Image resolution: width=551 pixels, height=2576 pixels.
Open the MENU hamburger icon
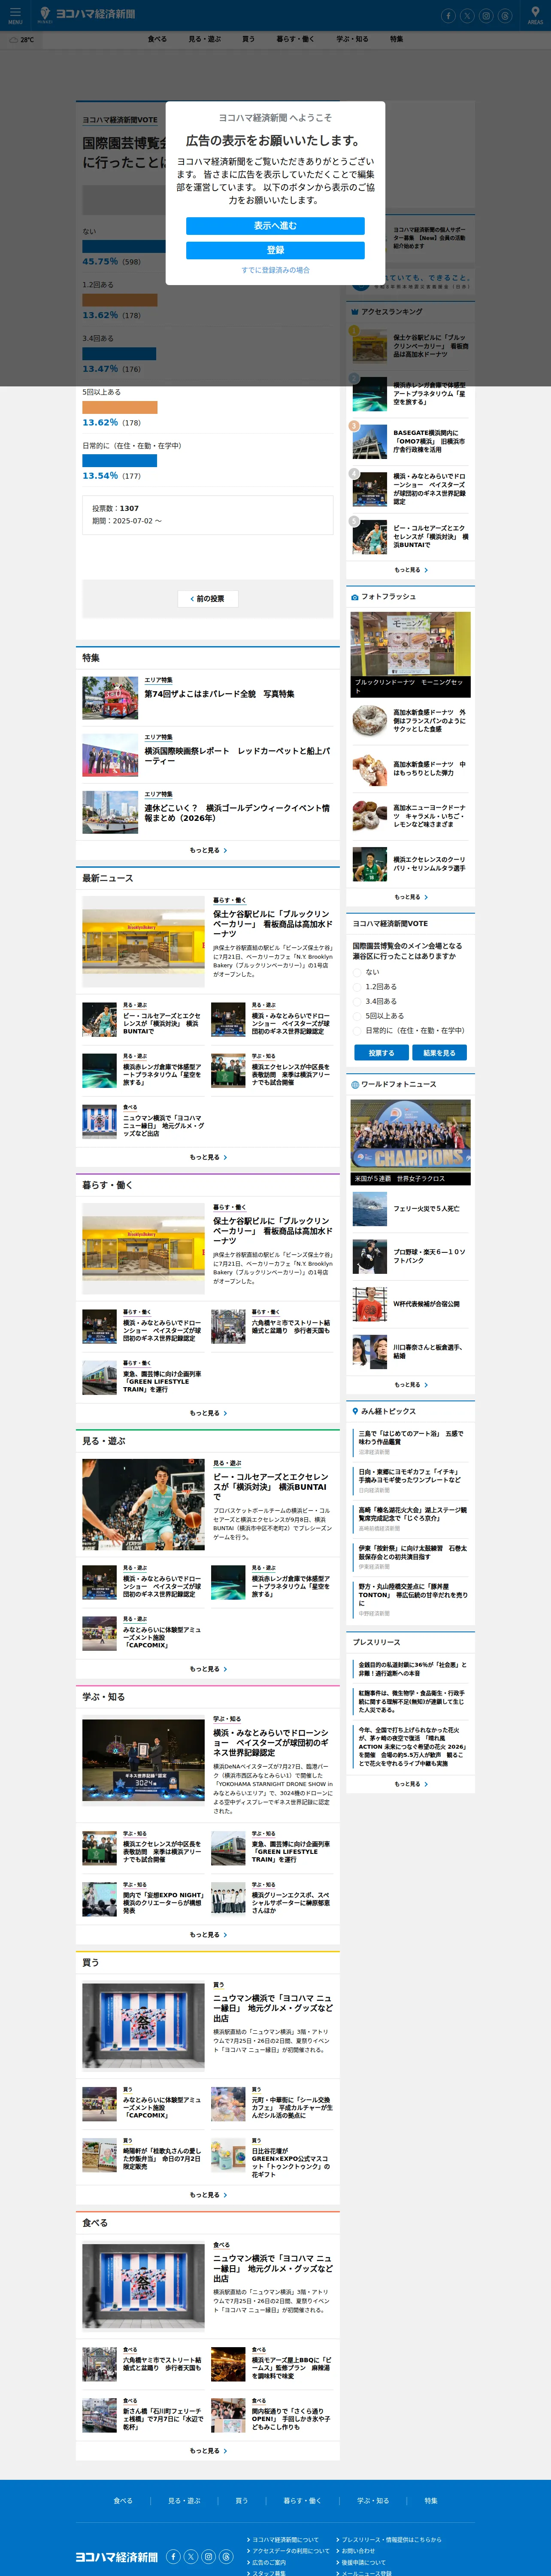15,14
